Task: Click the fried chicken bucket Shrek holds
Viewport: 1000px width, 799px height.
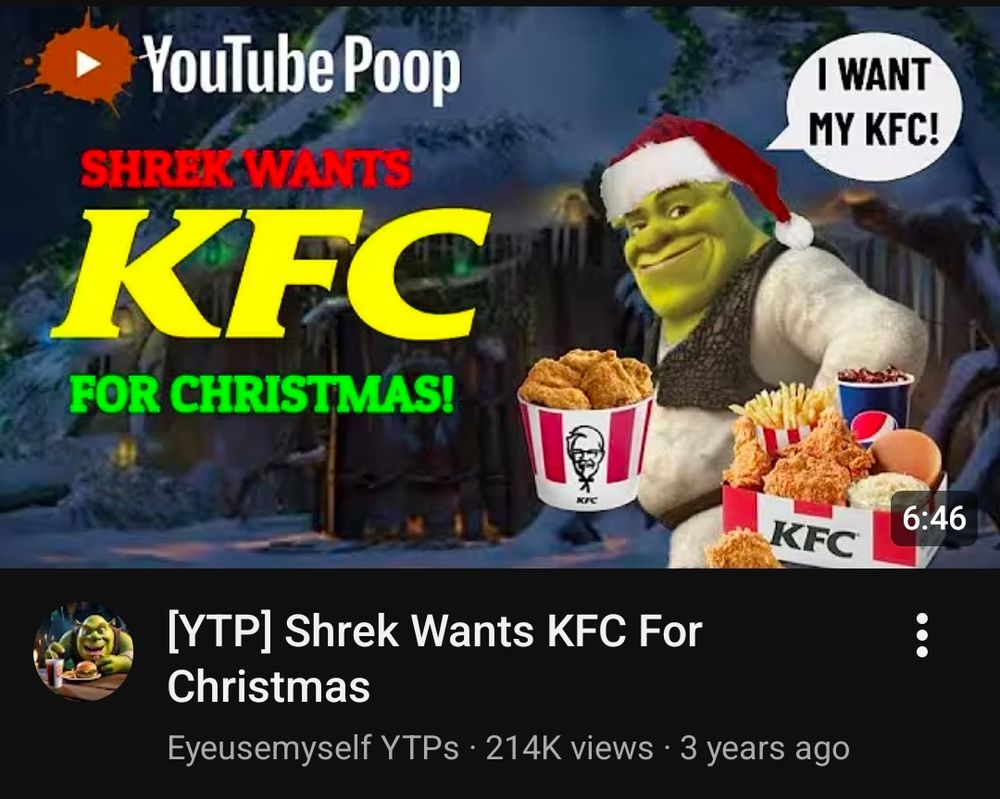Action: pyautogui.click(x=585, y=429)
